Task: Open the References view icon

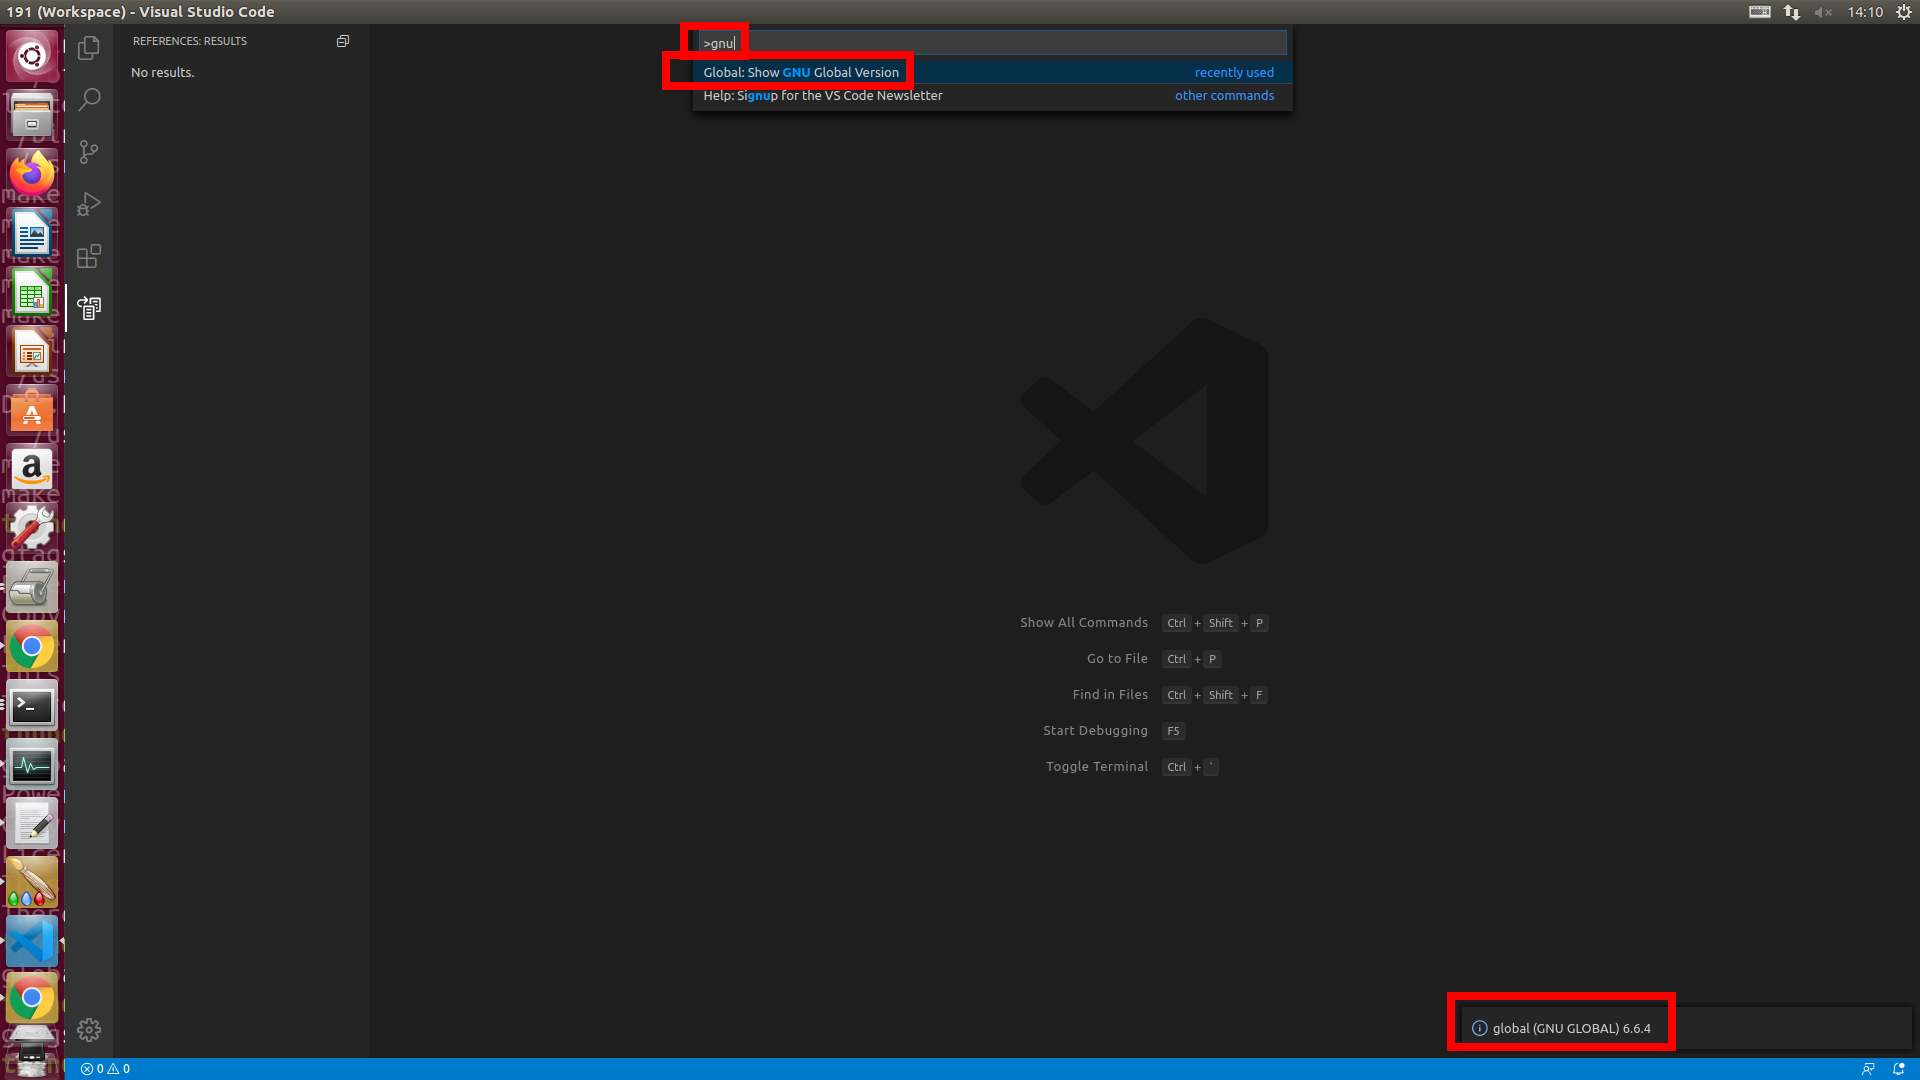Action: pos(89,308)
